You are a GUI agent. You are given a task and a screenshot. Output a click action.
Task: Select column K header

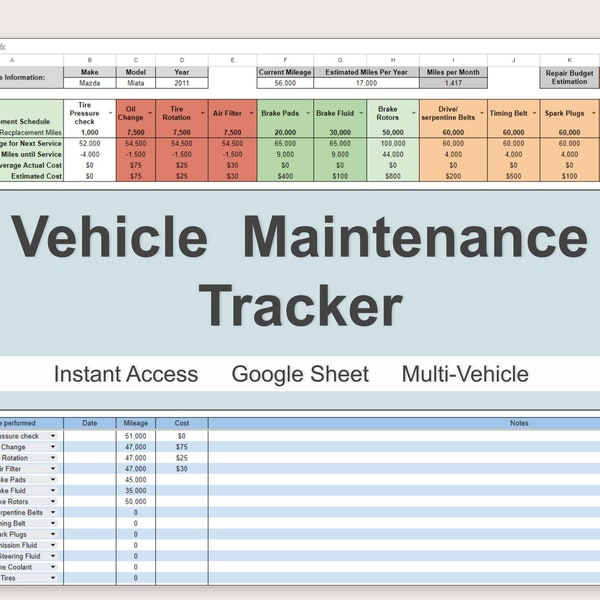pyautogui.click(x=569, y=60)
